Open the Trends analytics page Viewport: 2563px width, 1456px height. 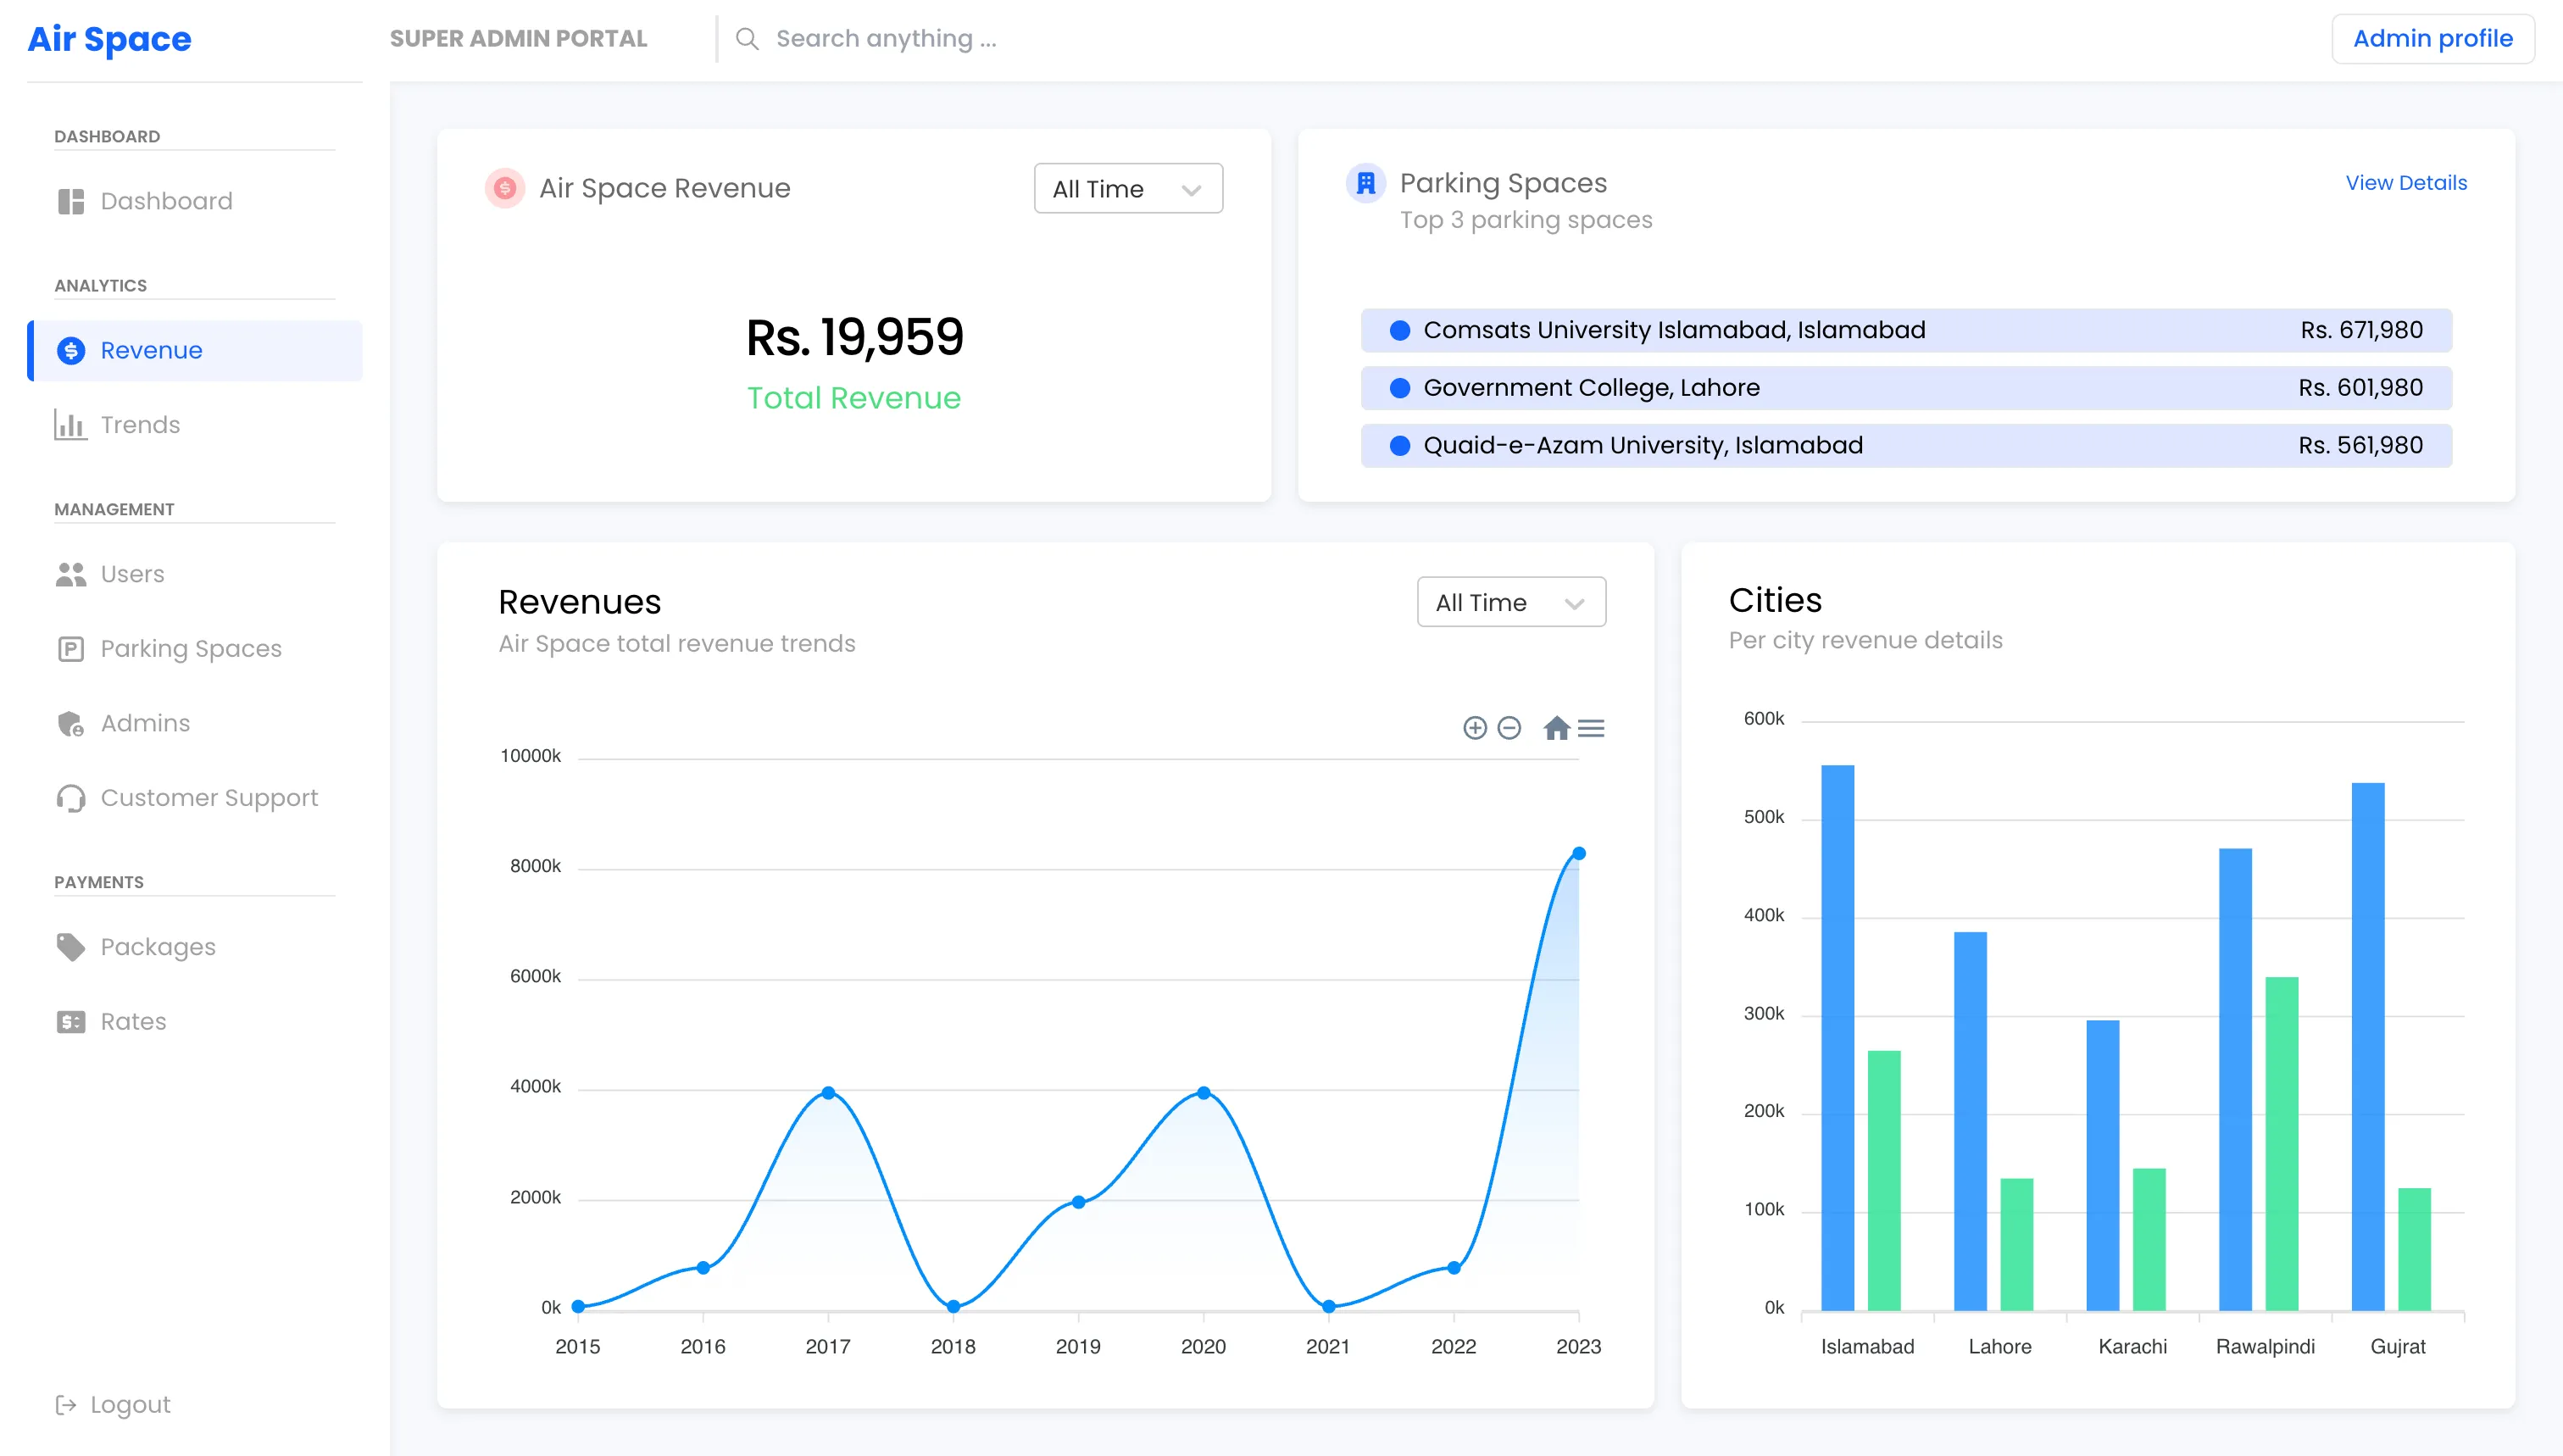[x=140, y=425]
